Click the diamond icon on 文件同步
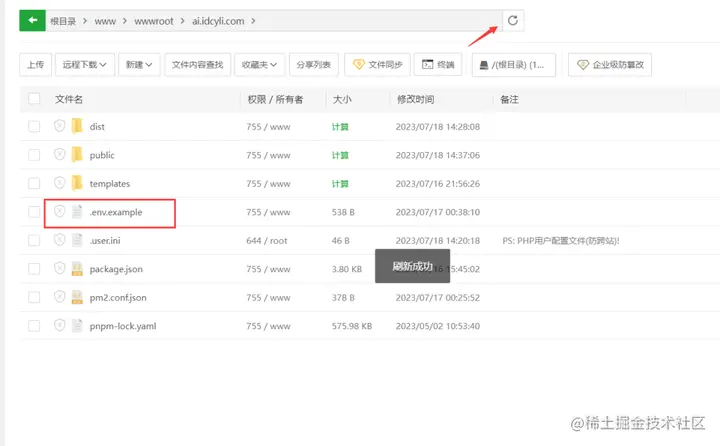The height and width of the screenshot is (446, 720). click(359, 64)
